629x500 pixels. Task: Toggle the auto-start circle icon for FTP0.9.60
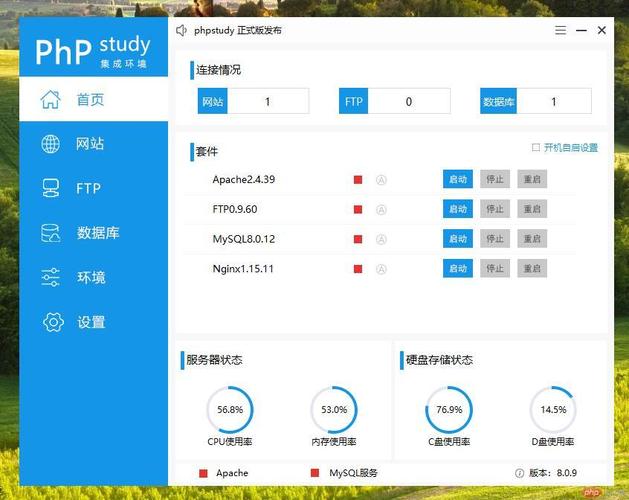pyautogui.click(x=381, y=210)
